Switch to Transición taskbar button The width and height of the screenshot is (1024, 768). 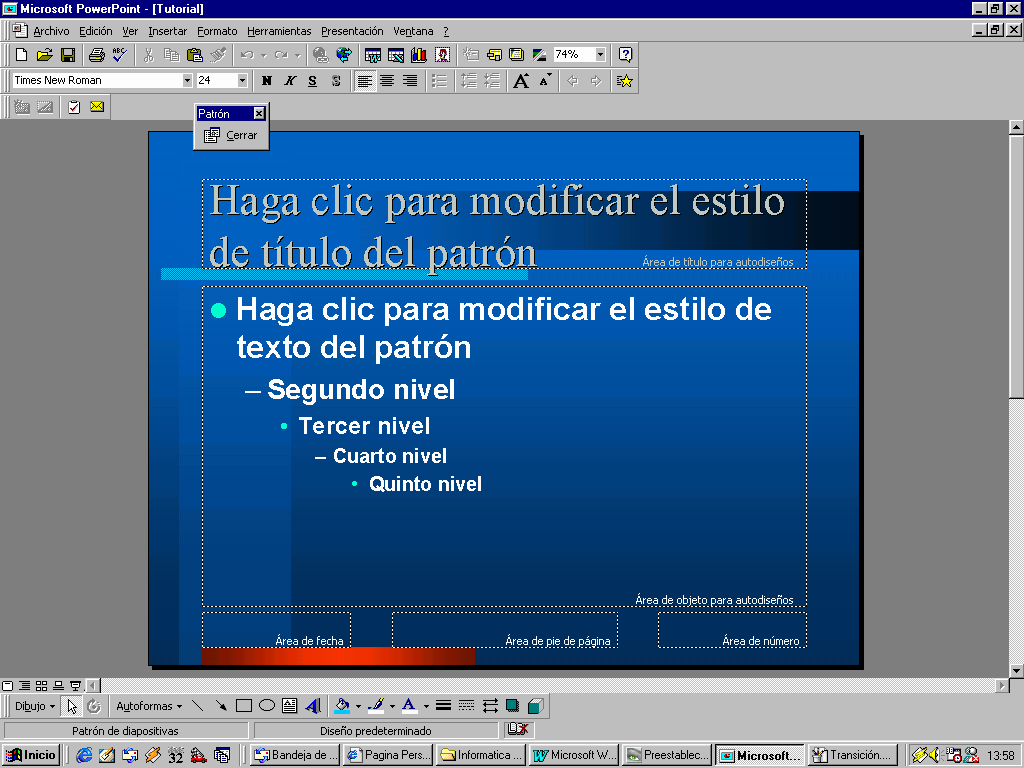point(853,755)
